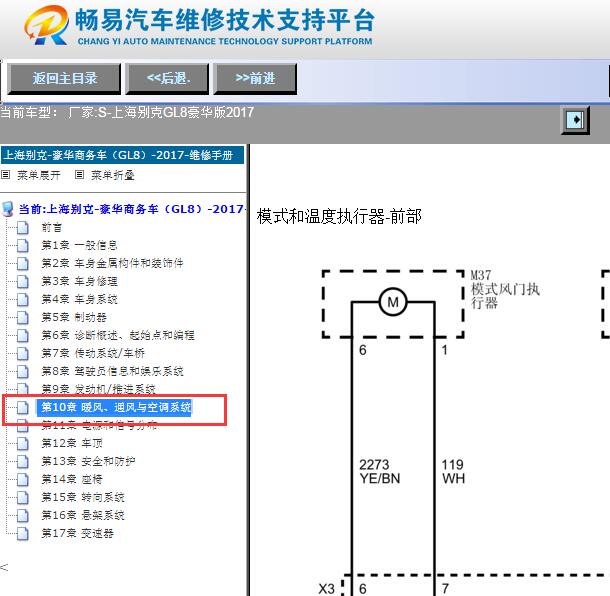Go back with the <<后退 button
The image size is (610, 596).
[167, 79]
